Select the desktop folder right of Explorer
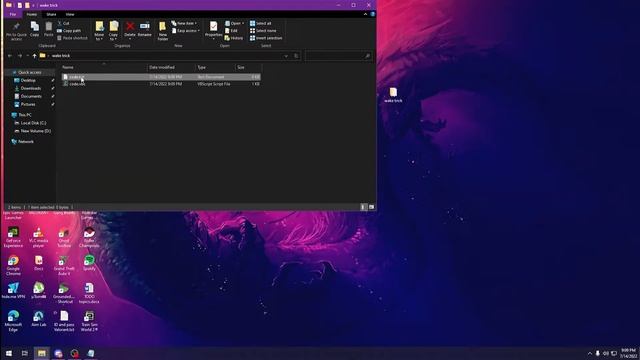The height and width of the screenshot is (360, 640). (393, 95)
